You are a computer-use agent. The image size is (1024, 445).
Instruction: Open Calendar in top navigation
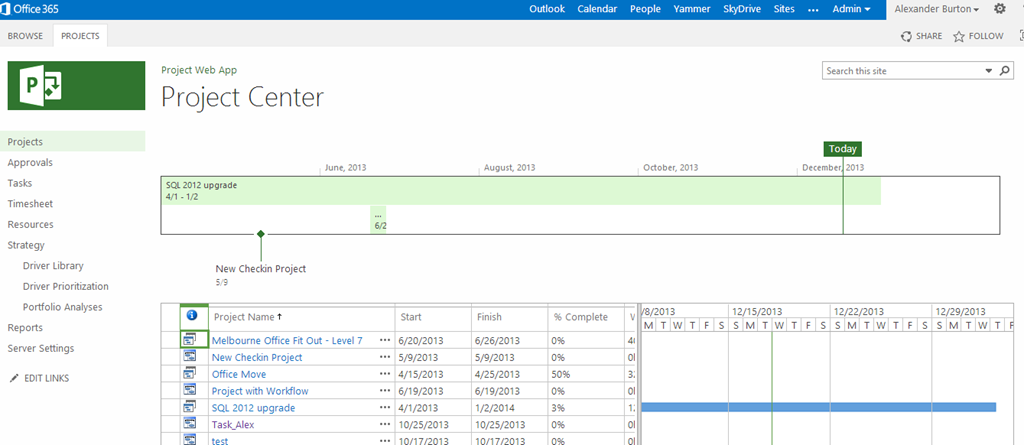coord(597,9)
